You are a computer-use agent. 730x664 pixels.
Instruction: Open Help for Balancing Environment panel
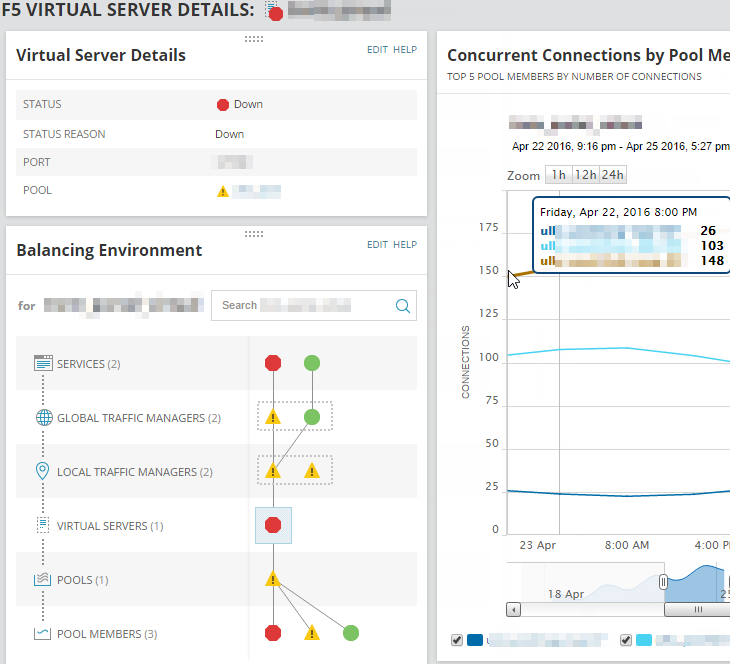click(405, 245)
